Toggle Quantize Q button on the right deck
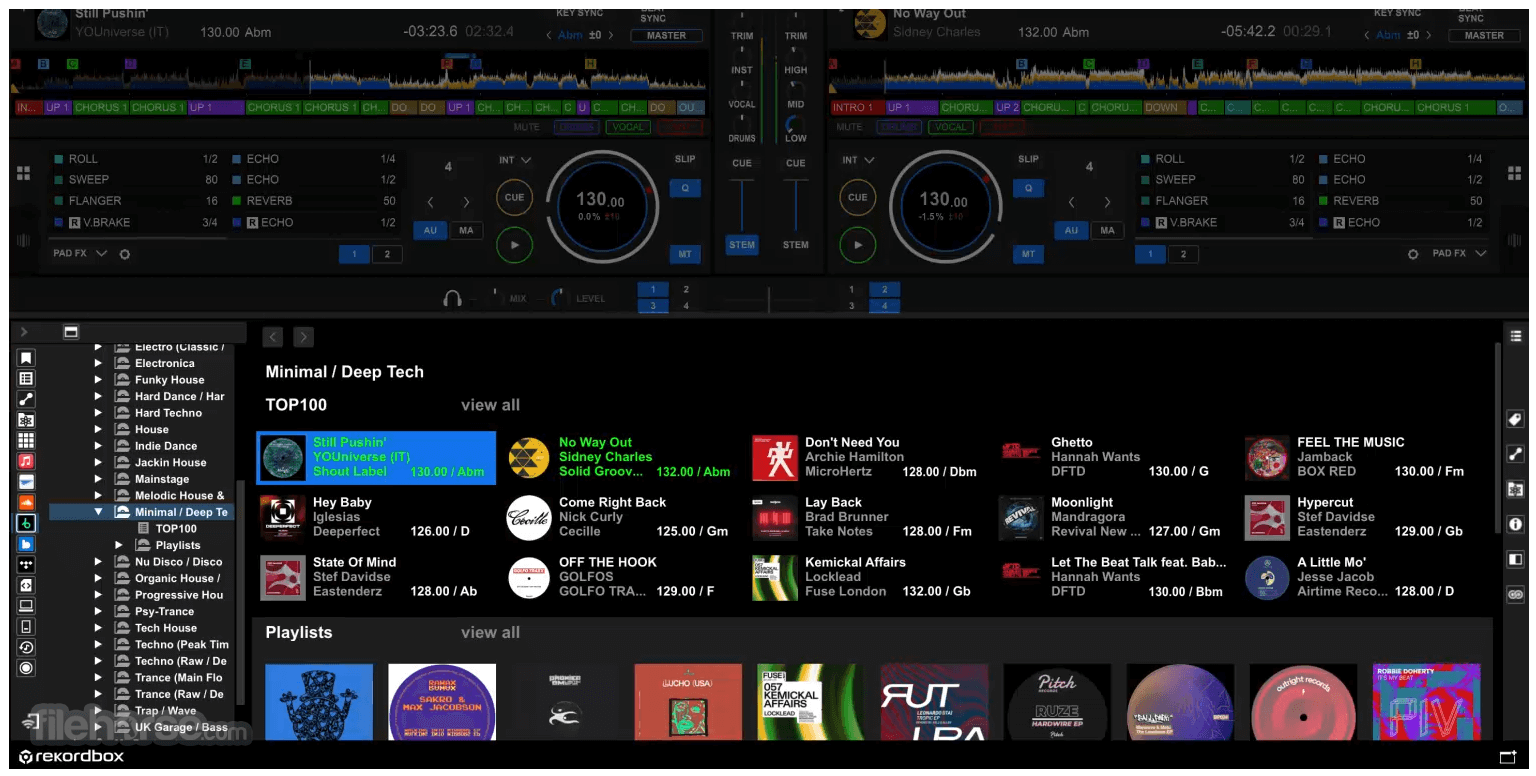1536x776 pixels. tap(1028, 188)
